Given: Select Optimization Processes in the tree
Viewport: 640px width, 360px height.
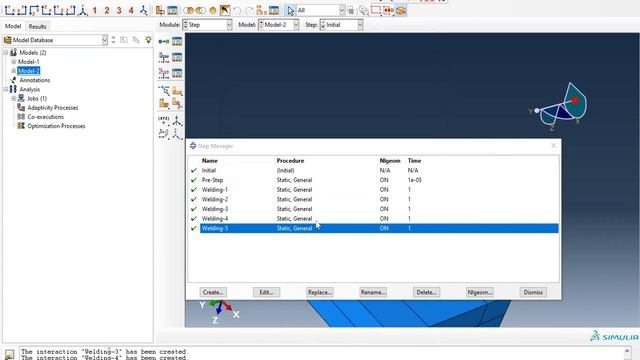Looking at the screenshot, I should (56, 126).
